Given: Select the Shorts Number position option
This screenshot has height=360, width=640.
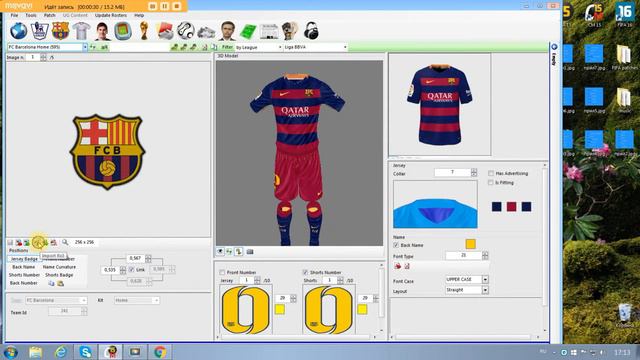Looking at the screenshot, I should point(24,275).
